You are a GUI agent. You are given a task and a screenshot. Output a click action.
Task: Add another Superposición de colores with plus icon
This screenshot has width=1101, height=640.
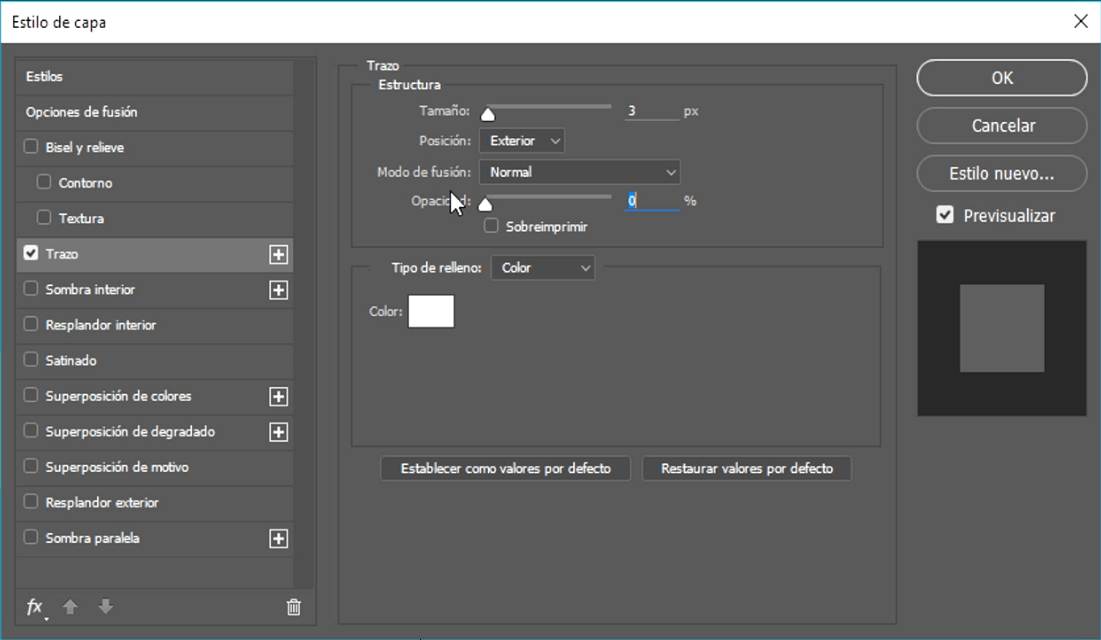point(279,397)
